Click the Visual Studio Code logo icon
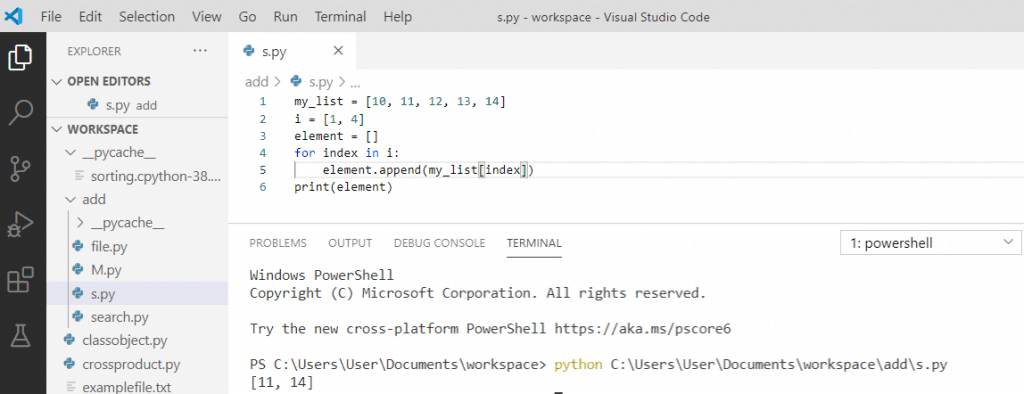The width and height of the screenshot is (1024, 394). pyautogui.click(x=13, y=16)
